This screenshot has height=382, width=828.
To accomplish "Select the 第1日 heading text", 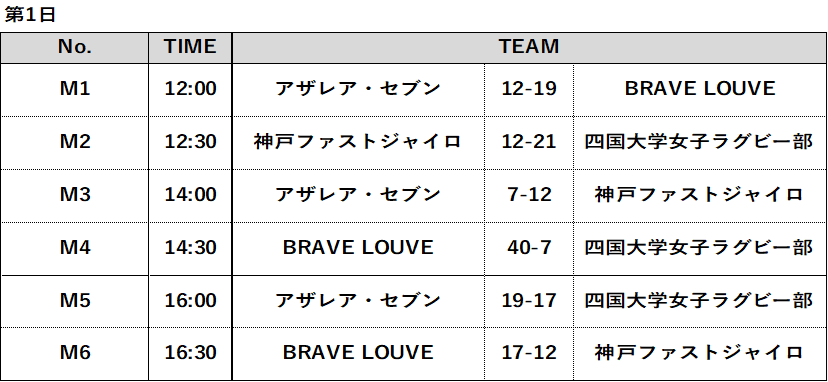I will [30, 15].
